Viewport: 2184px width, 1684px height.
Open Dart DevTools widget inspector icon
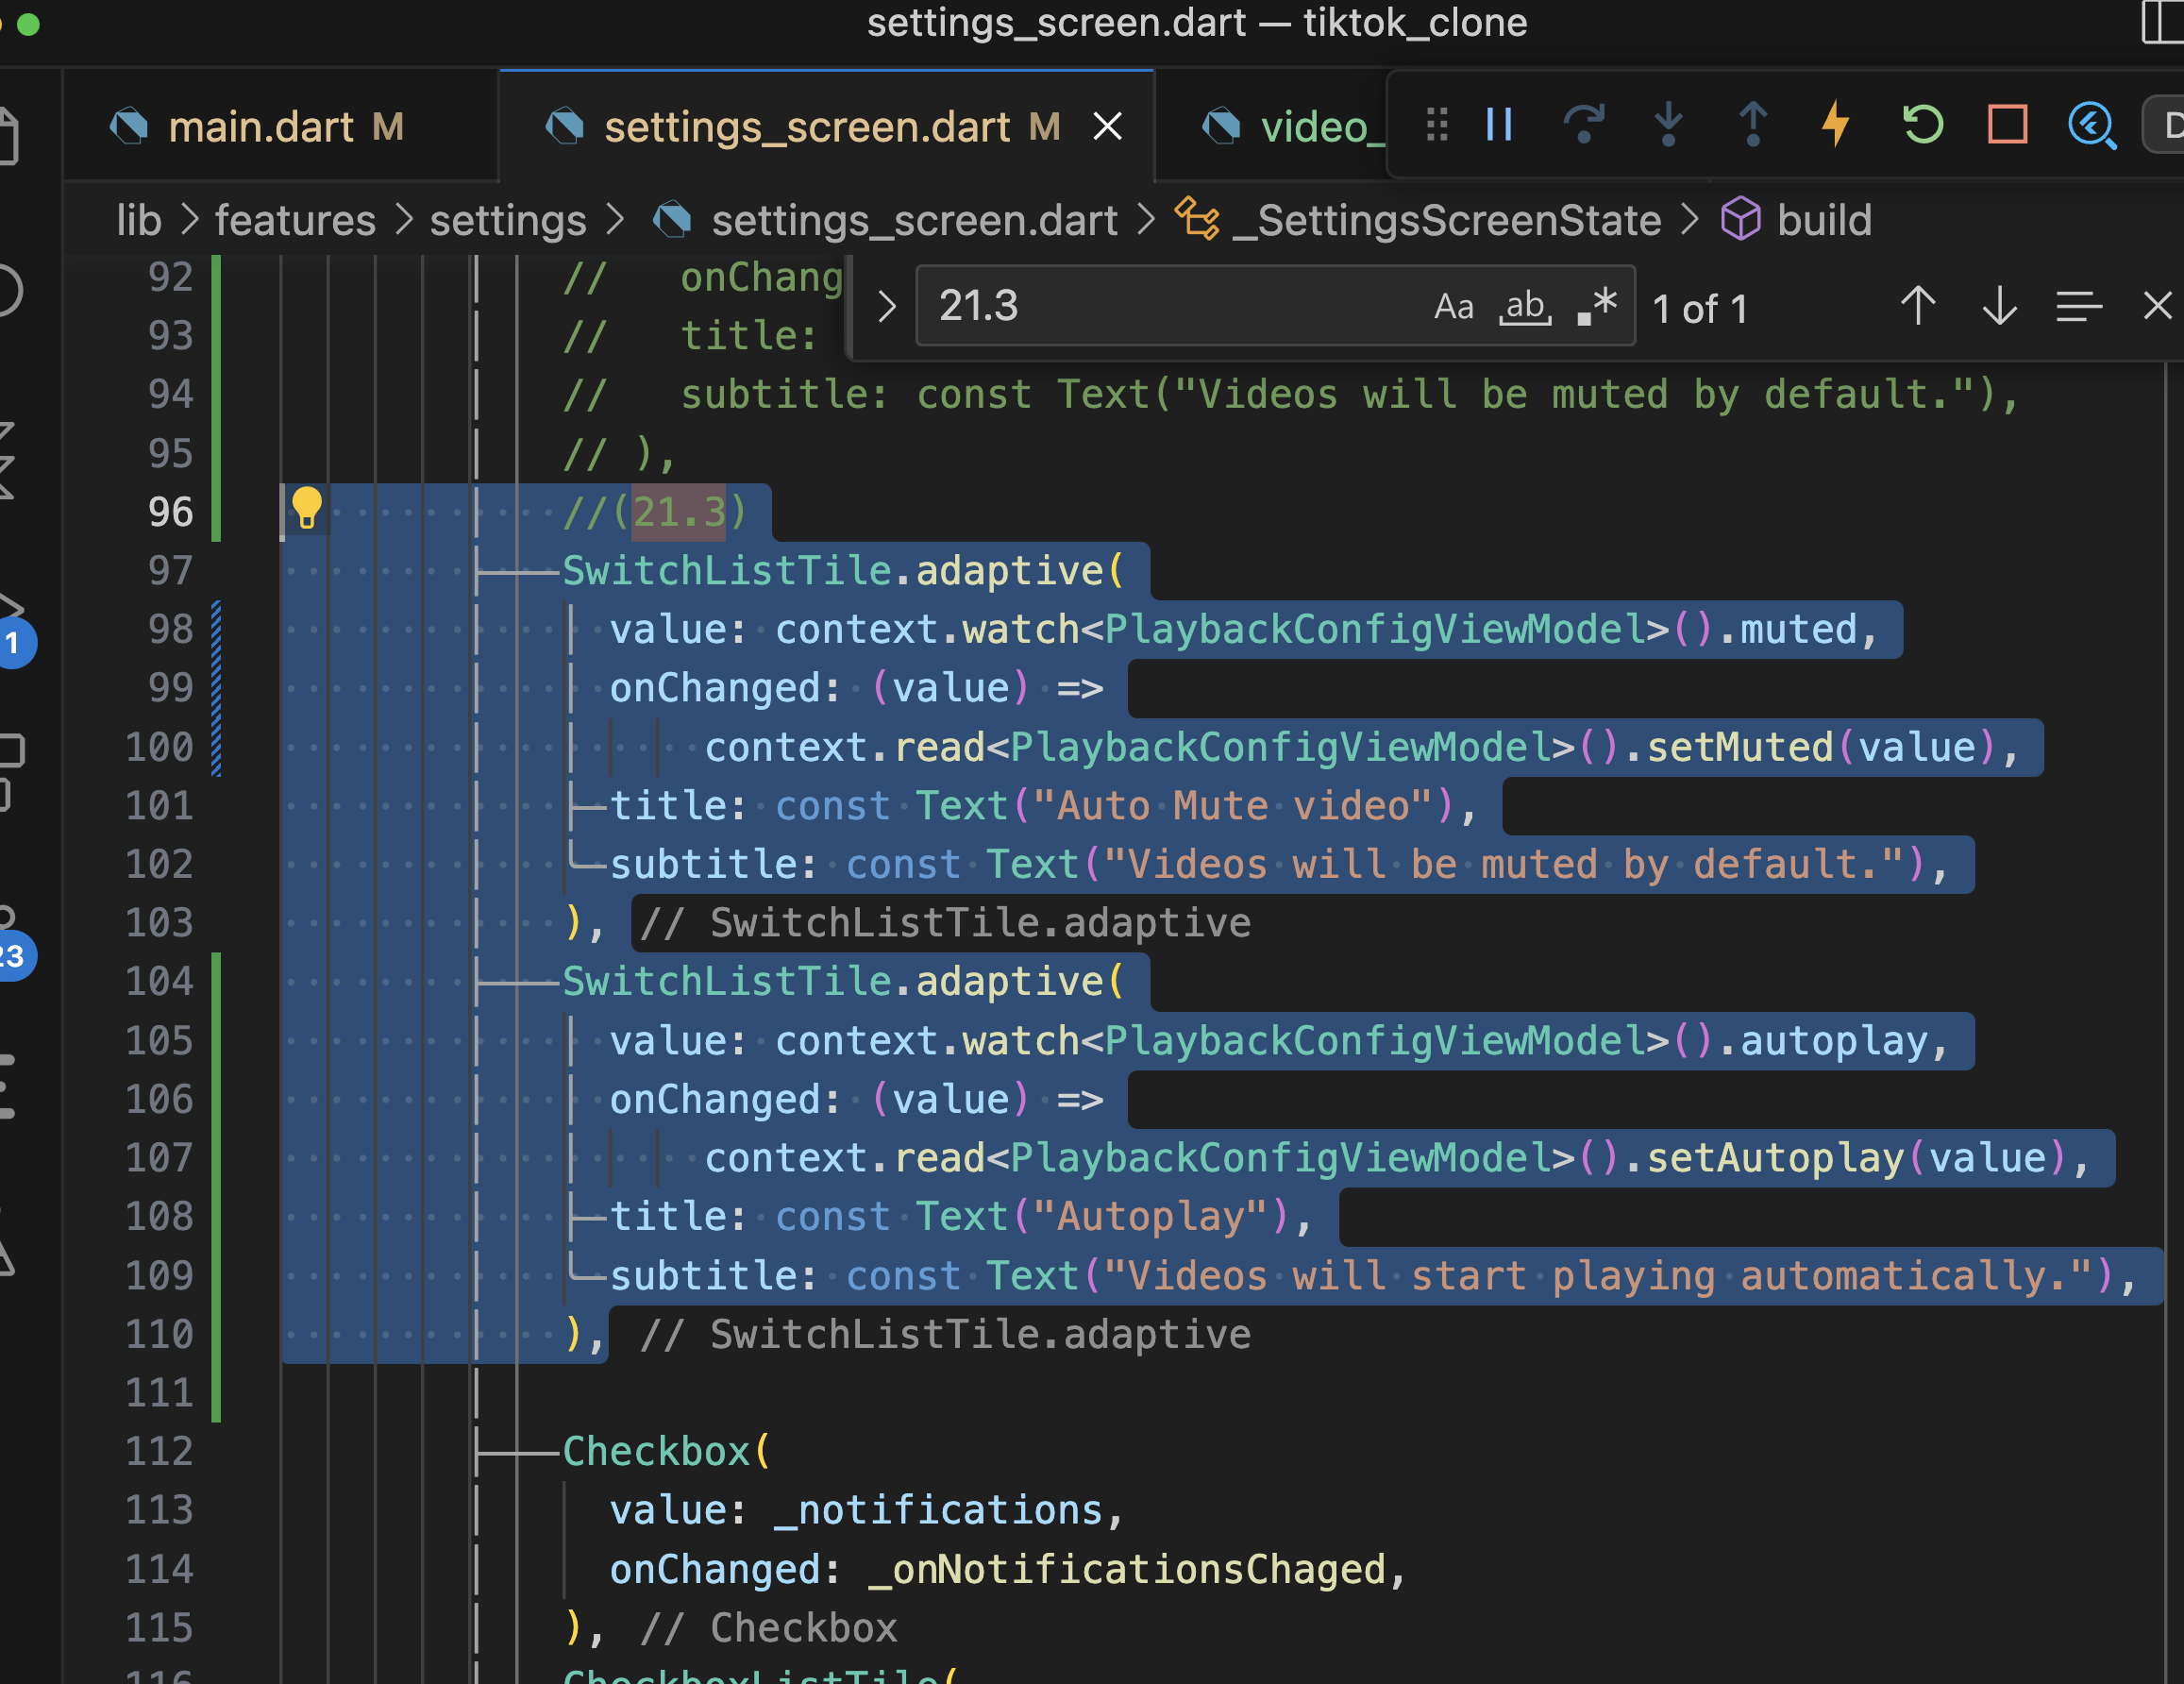tap(2091, 125)
